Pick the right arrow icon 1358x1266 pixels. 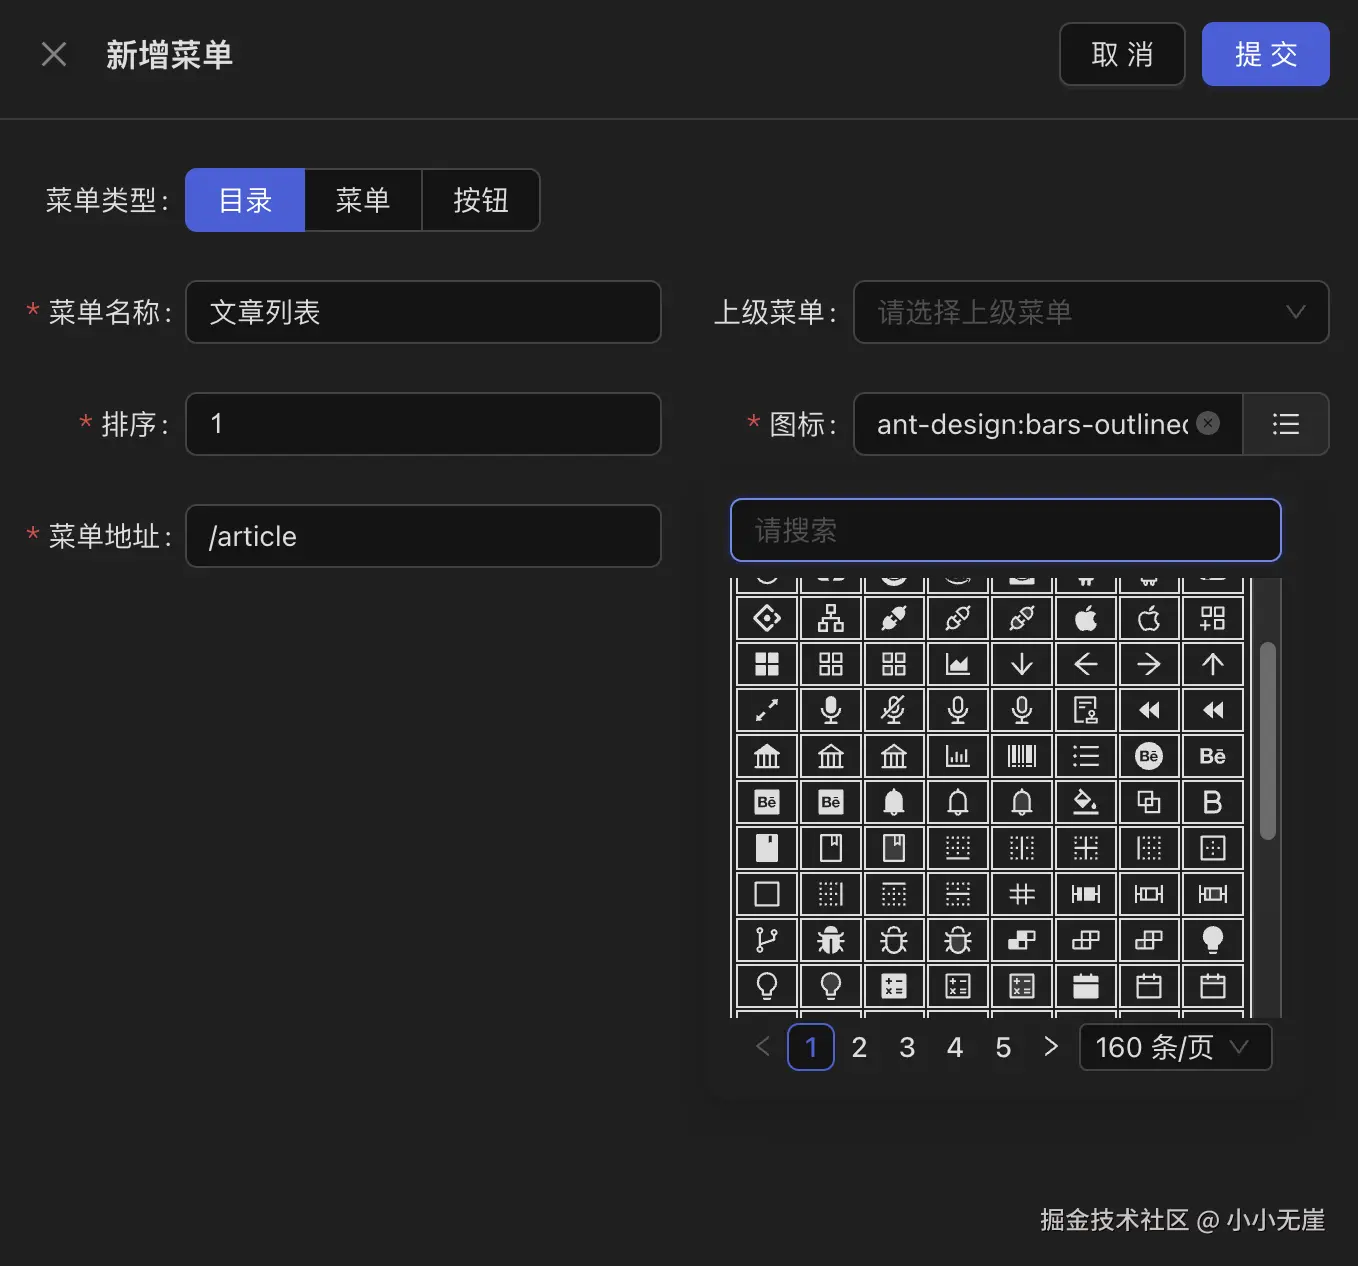(1149, 664)
